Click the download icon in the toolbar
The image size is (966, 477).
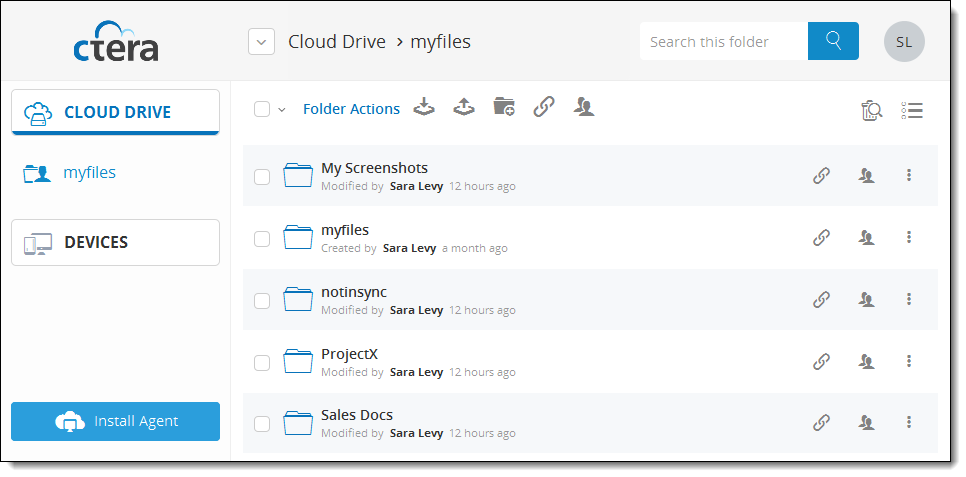[423, 107]
